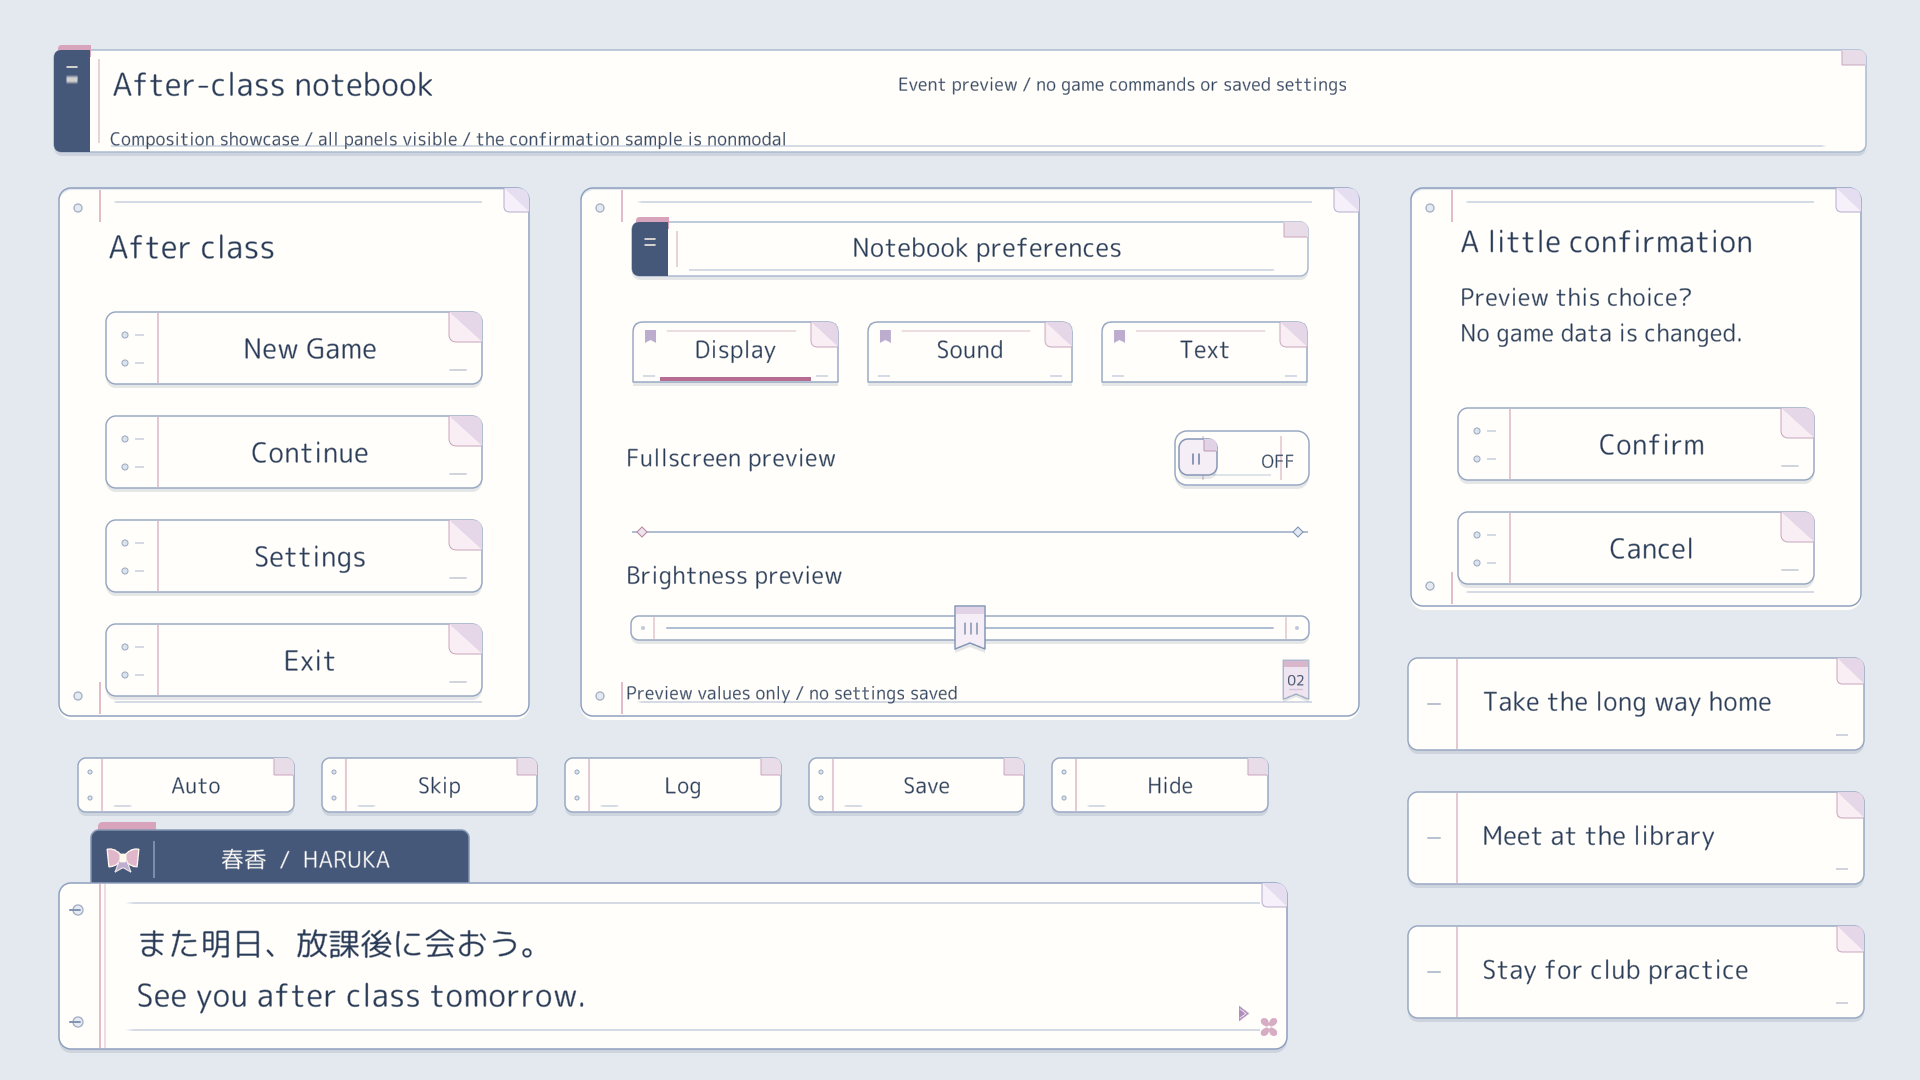The image size is (1920, 1080).
Task: Open Settings from After class menu
Action: [x=294, y=556]
